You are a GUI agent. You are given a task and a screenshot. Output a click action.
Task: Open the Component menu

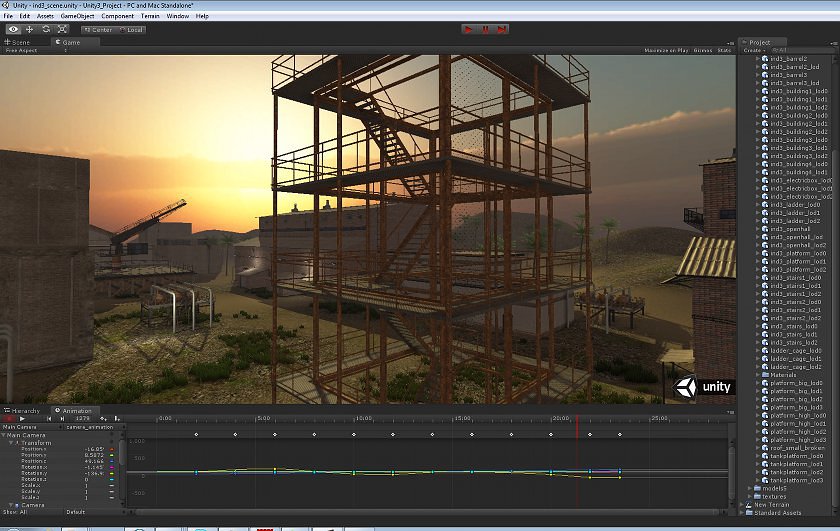click(118, 16)
